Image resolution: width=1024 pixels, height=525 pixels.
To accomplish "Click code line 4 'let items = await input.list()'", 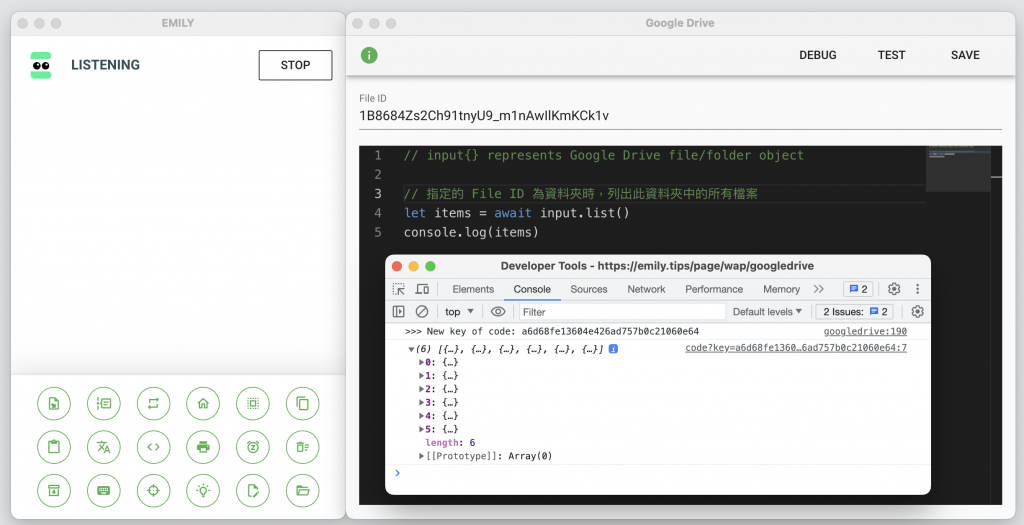I will pyautogui.click(x=516, y=213).
